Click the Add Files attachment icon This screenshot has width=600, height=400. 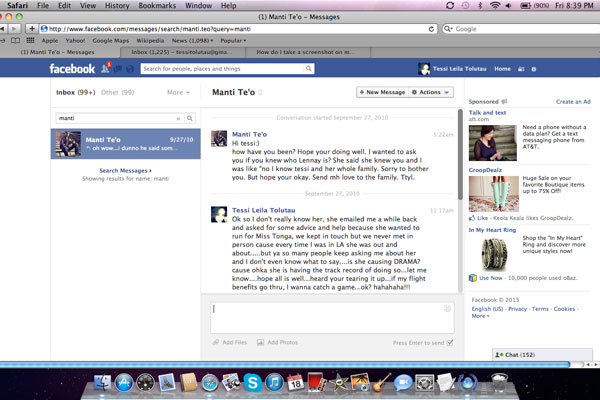(217, 342)
